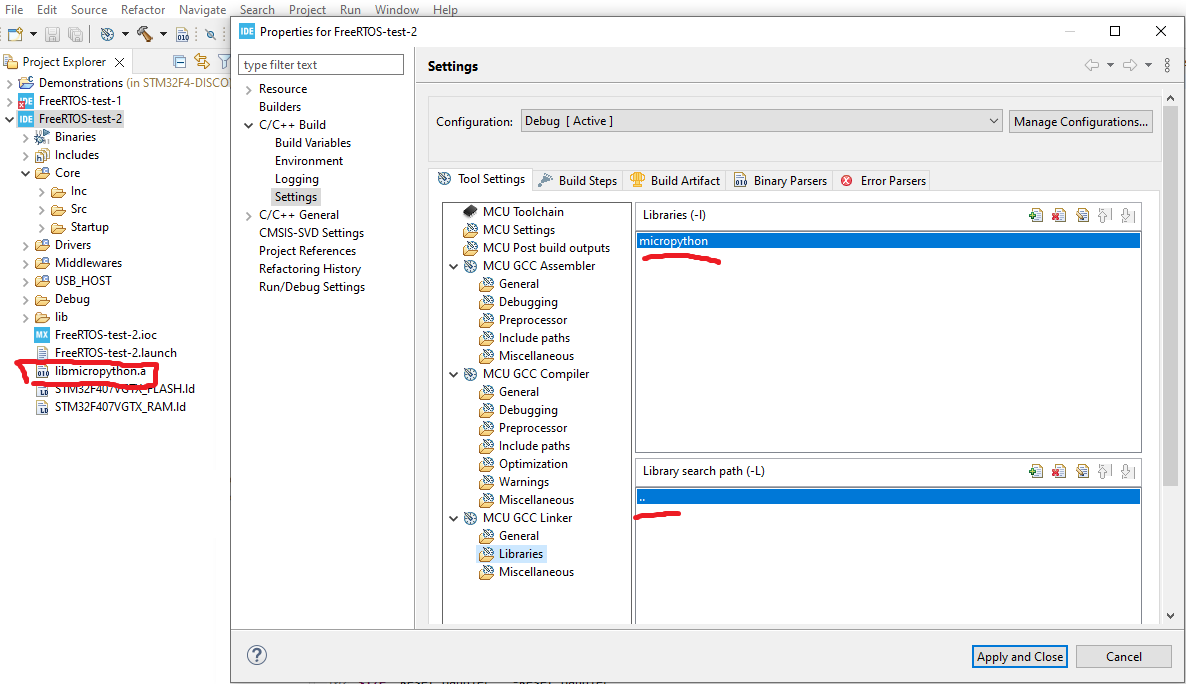
Task: Collapse the MCU GCC Compiler group
Action: [453, 375]
